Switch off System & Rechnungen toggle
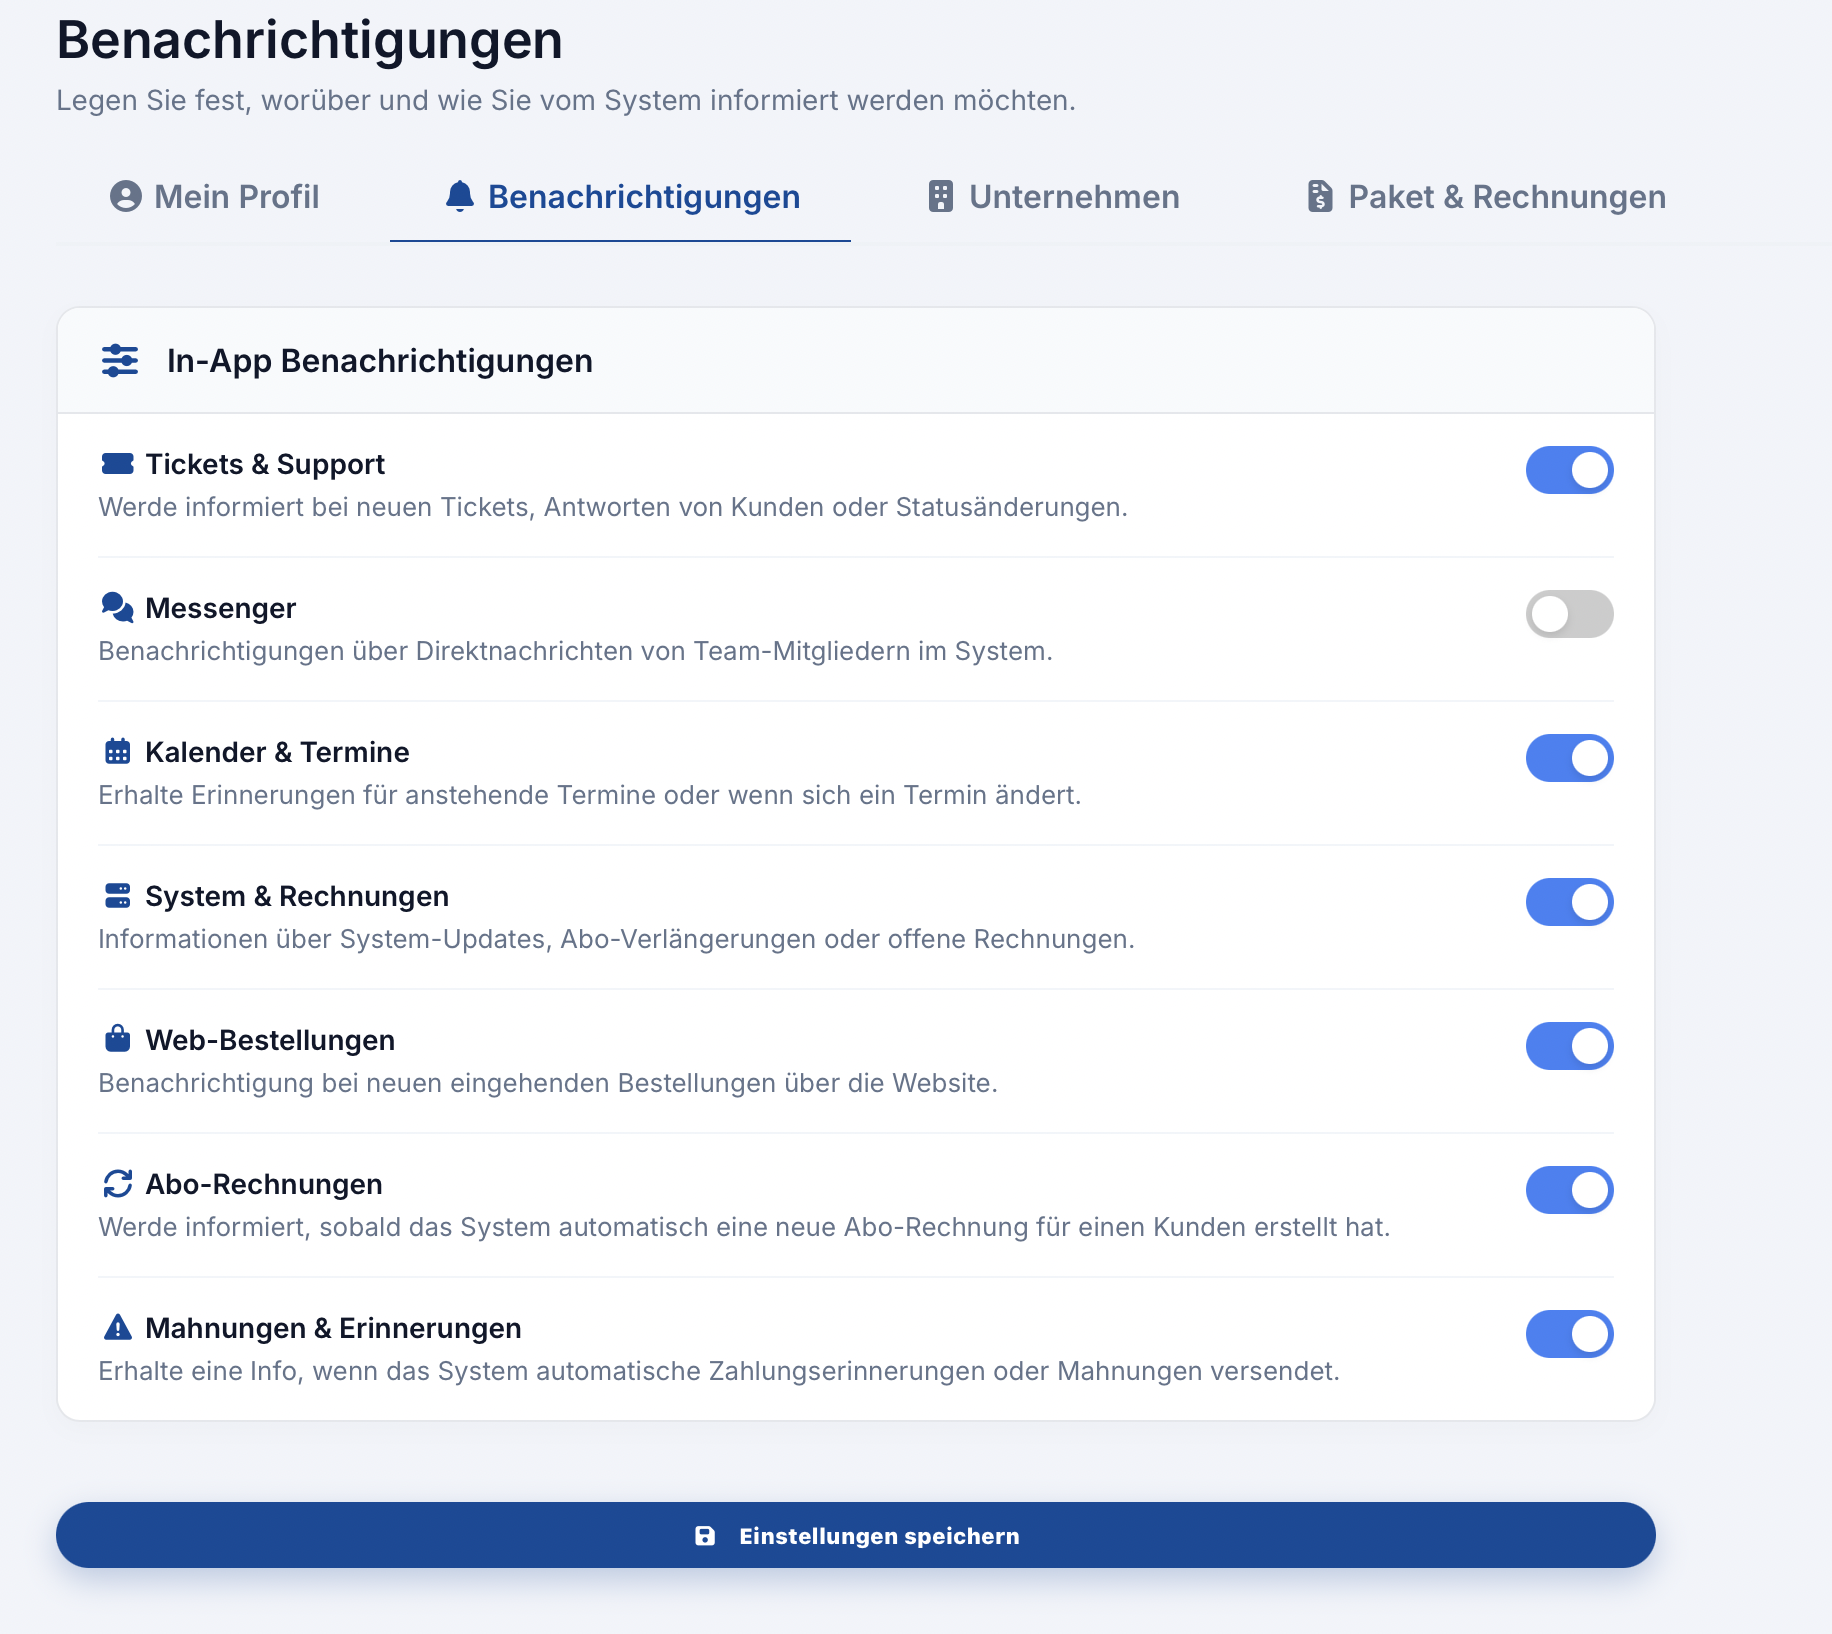Image resolution: width=1832 pixels, height=1634 pixels. (x=1569, y=902)
